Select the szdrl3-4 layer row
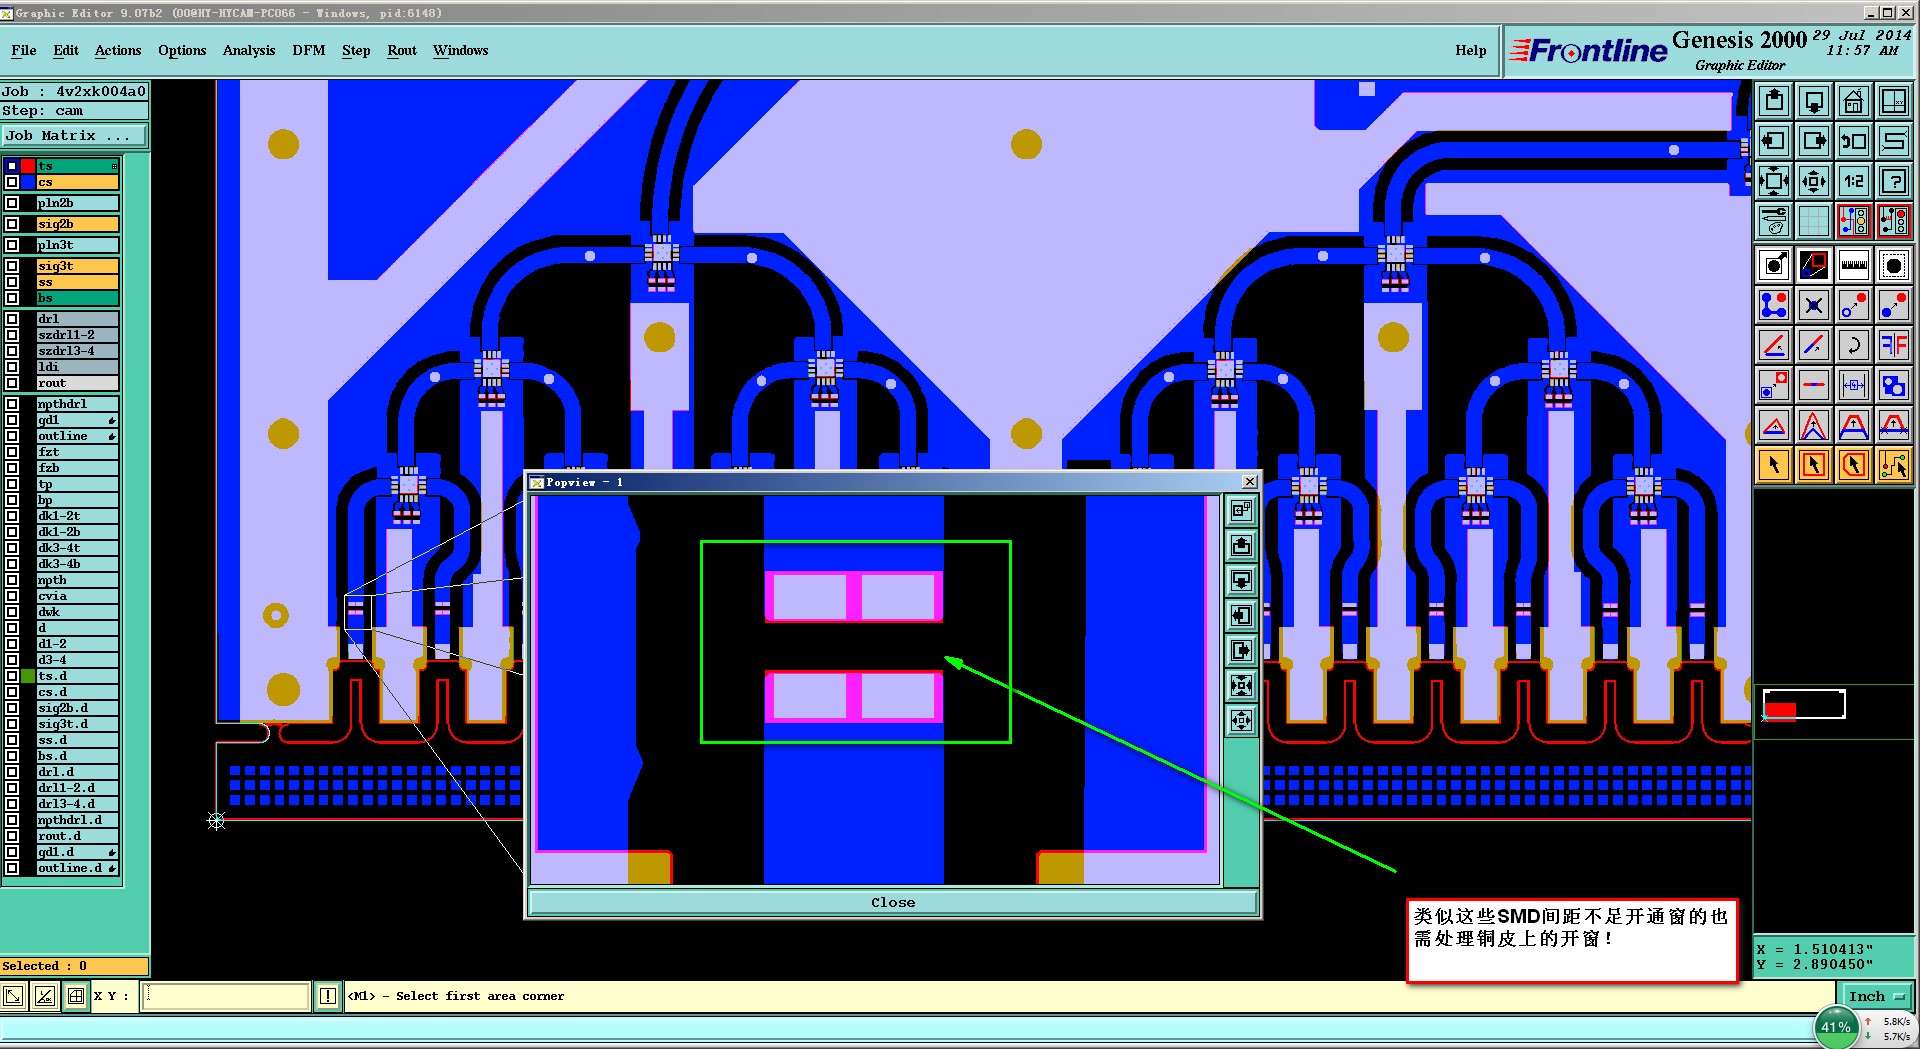The height and width of the screenshot is (1049, 1920). point(78,351)
